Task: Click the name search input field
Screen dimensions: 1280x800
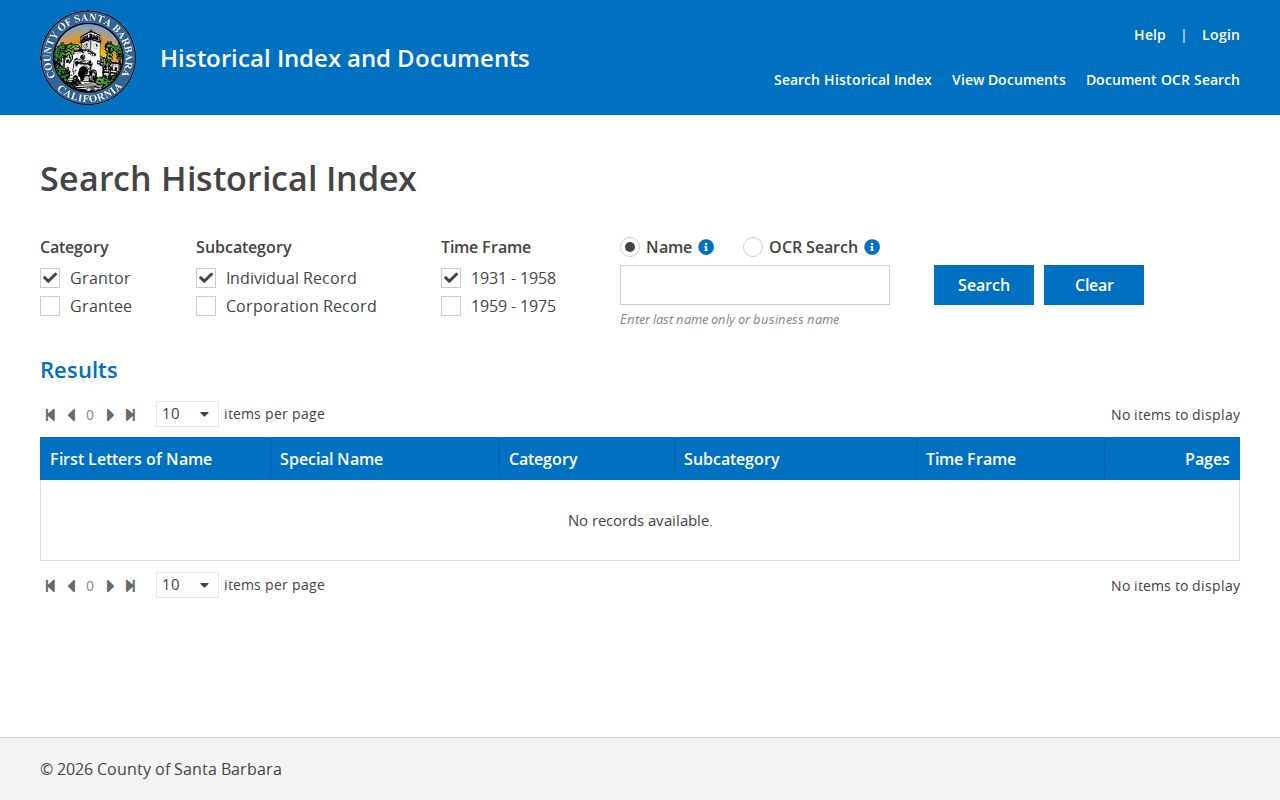Action: click(x=755, y=285)
